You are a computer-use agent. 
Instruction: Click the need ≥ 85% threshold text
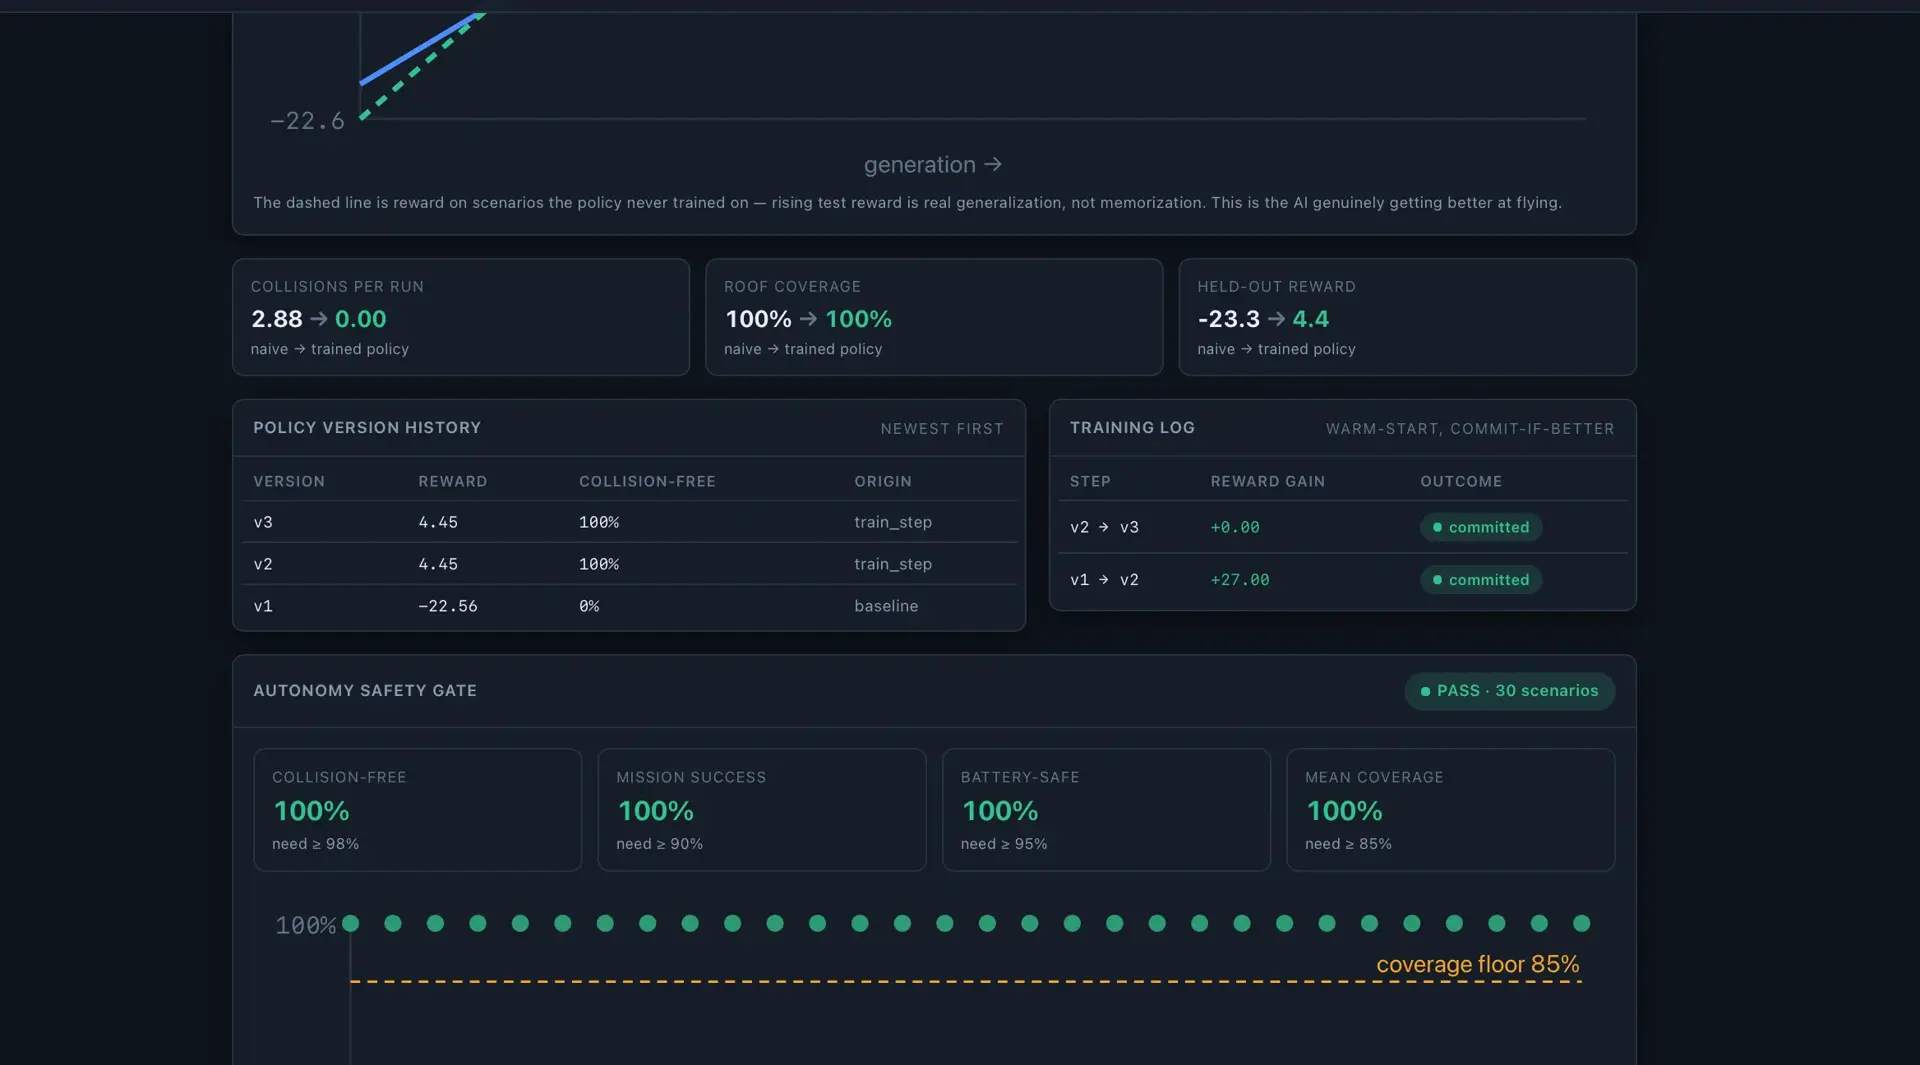click(1348, 844)
